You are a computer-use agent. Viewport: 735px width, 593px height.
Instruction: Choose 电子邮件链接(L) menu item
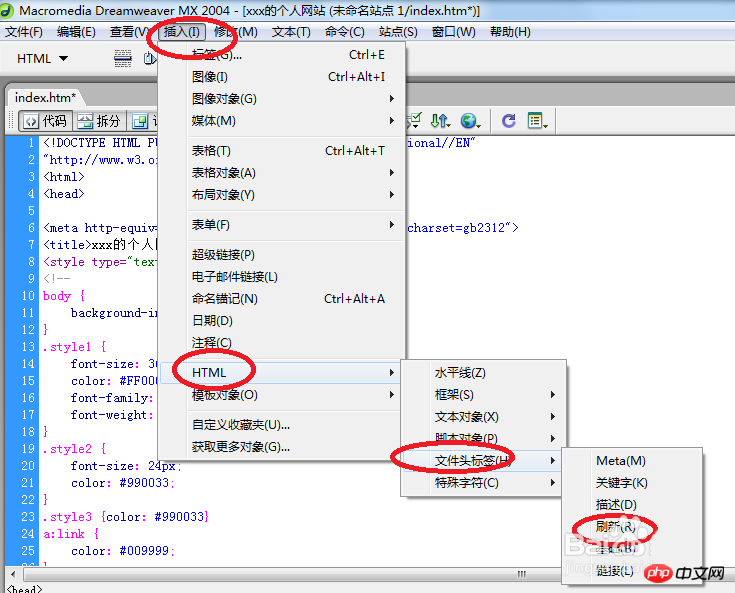click(x=282, y=277)
